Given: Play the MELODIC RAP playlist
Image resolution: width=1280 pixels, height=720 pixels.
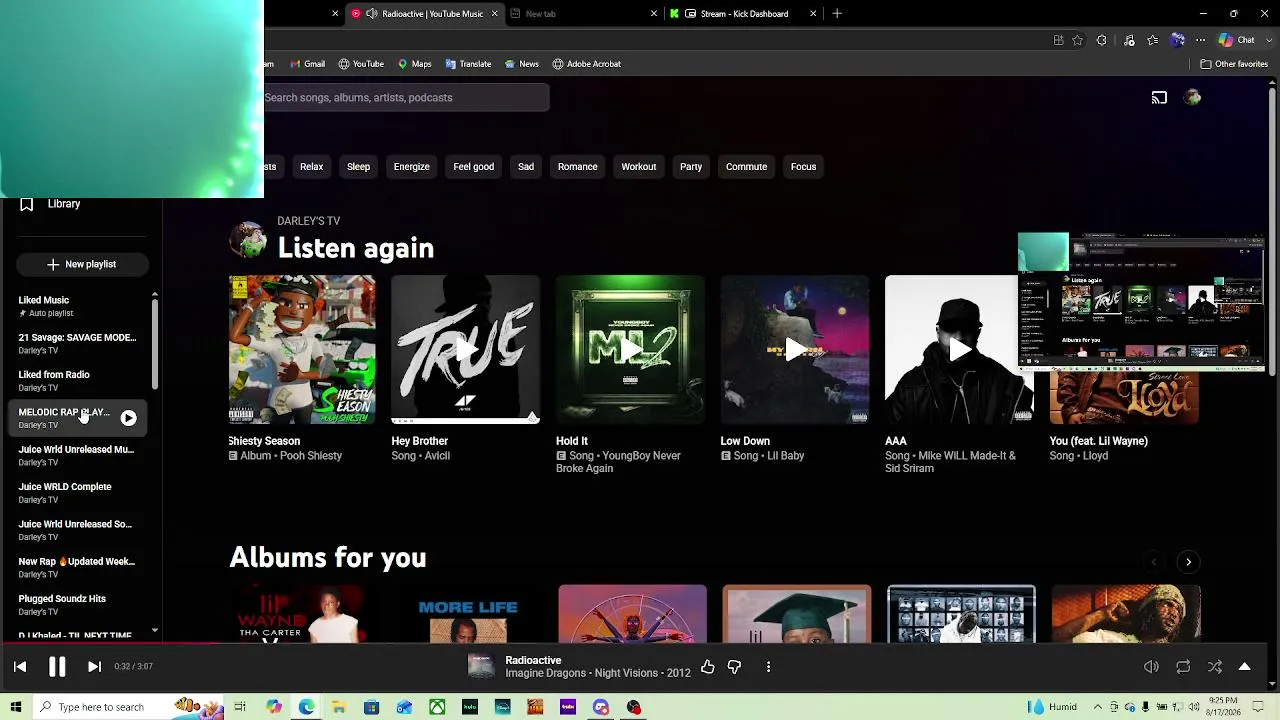Looking at the screenshot, I should pos(129,418).
